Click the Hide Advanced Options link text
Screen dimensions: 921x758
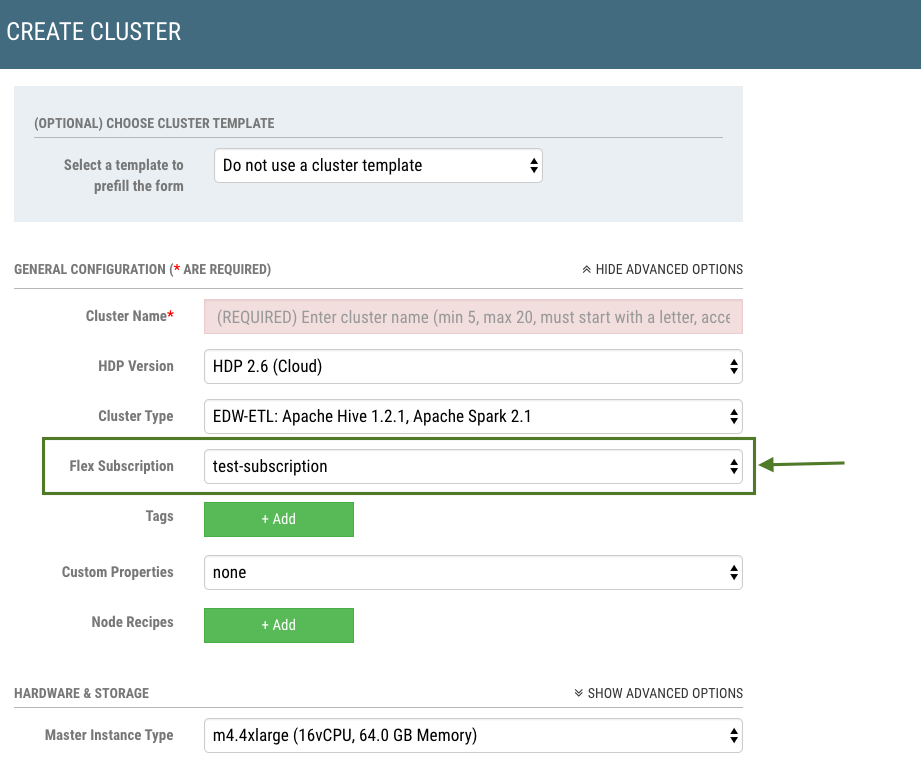pyautogui.click(x=669, y=269)
